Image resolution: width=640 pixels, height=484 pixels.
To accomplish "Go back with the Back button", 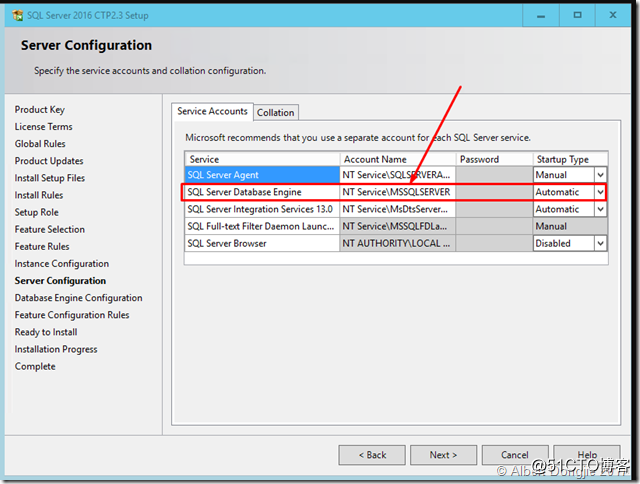I will [372, 455].
